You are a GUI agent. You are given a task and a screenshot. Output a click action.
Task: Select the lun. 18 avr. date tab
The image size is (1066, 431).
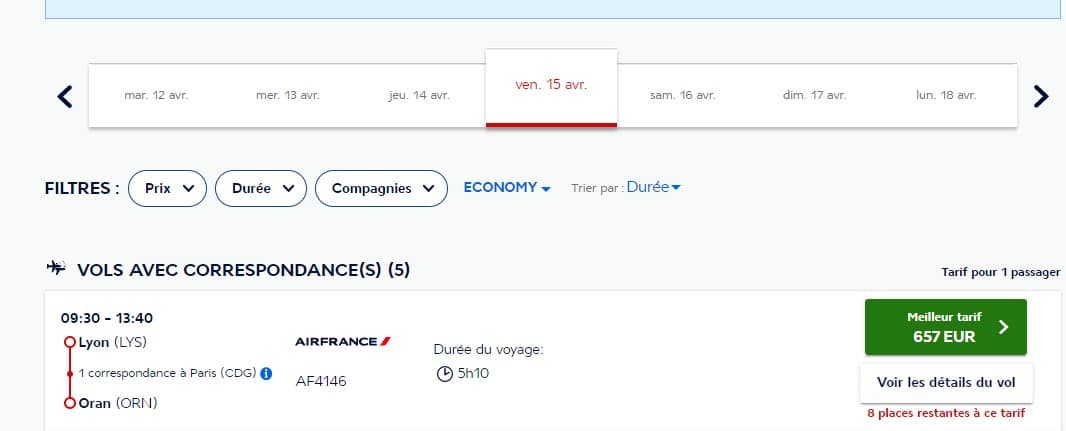coord(946,95)
